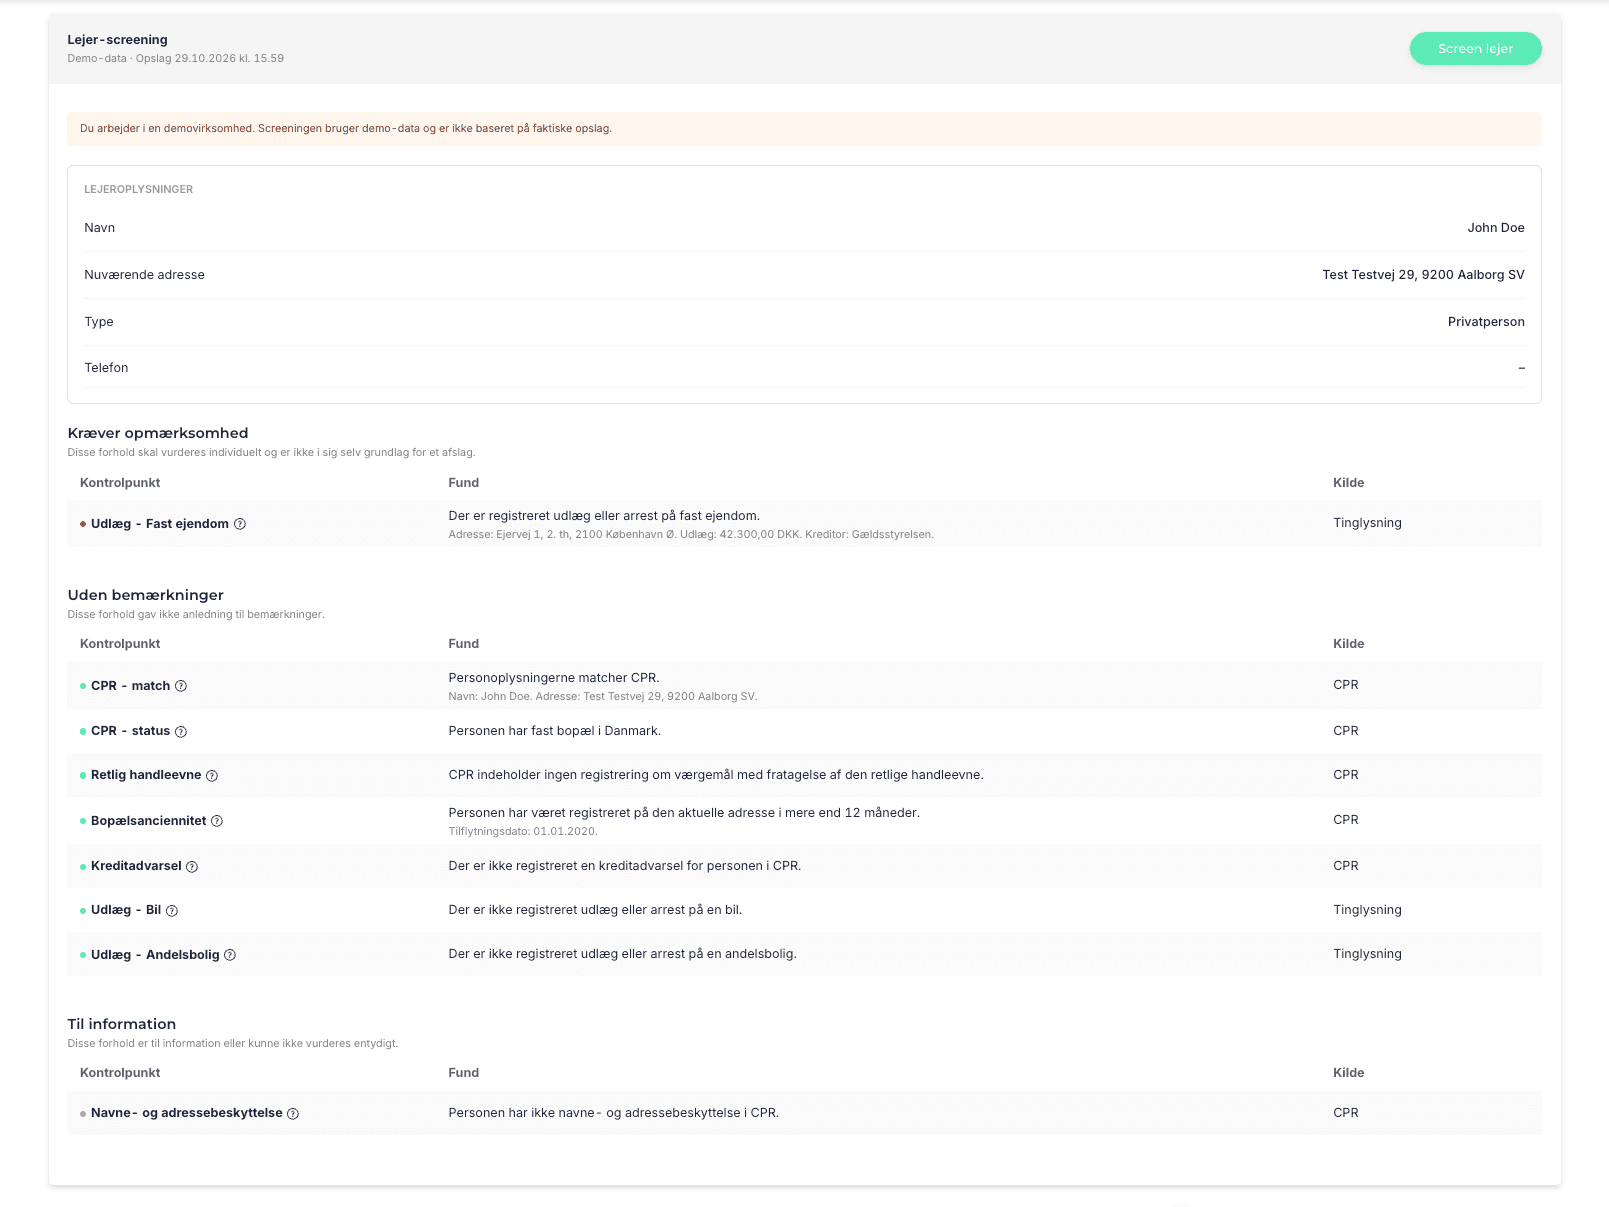
Task: Click the Screen lejer button
Action: [x=1475, y=48]
